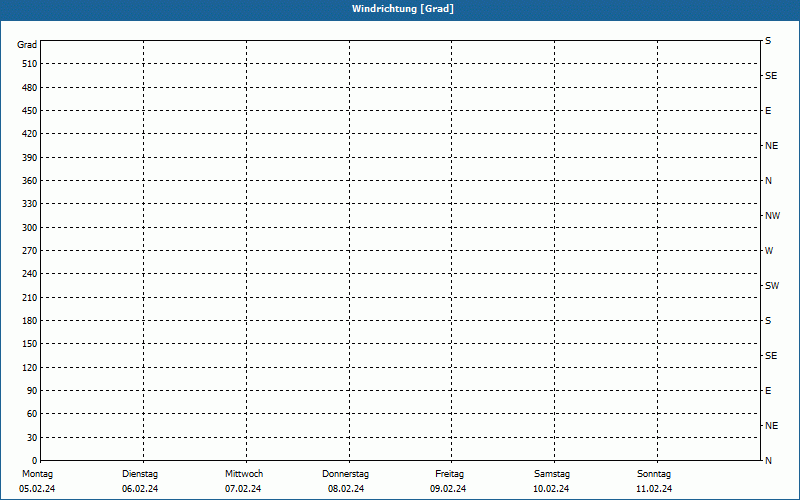Select the 510 degree axis label
This screenshot has width=800, height=500.
pos(29,64)
